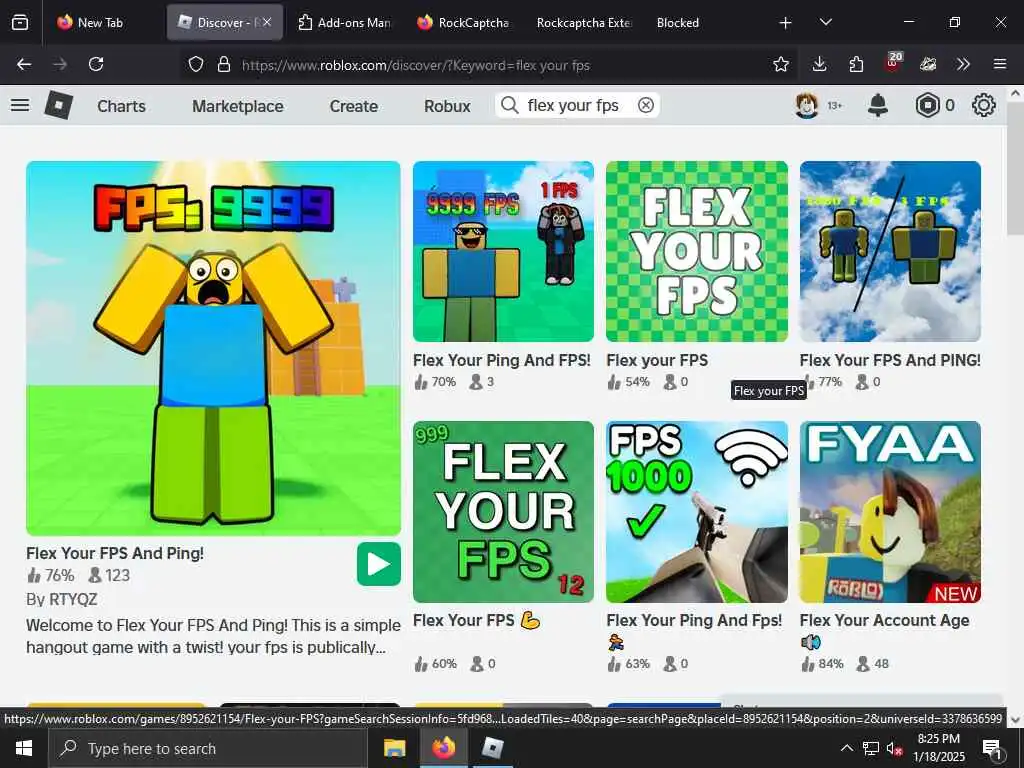
Task: Switch to the Blocked tab
Action: click(x=678, y=22)
